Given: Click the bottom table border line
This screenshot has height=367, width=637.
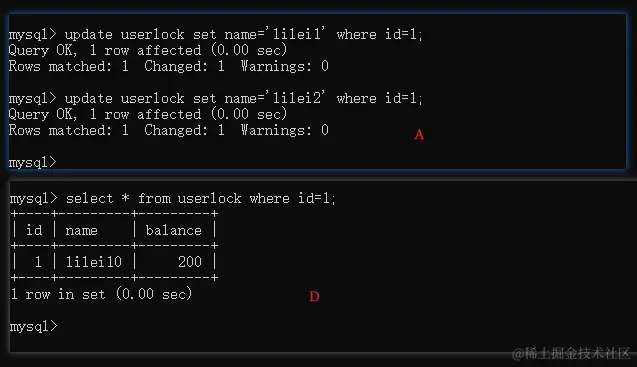Looking at the screenshot, I should [x=115, y=278].
